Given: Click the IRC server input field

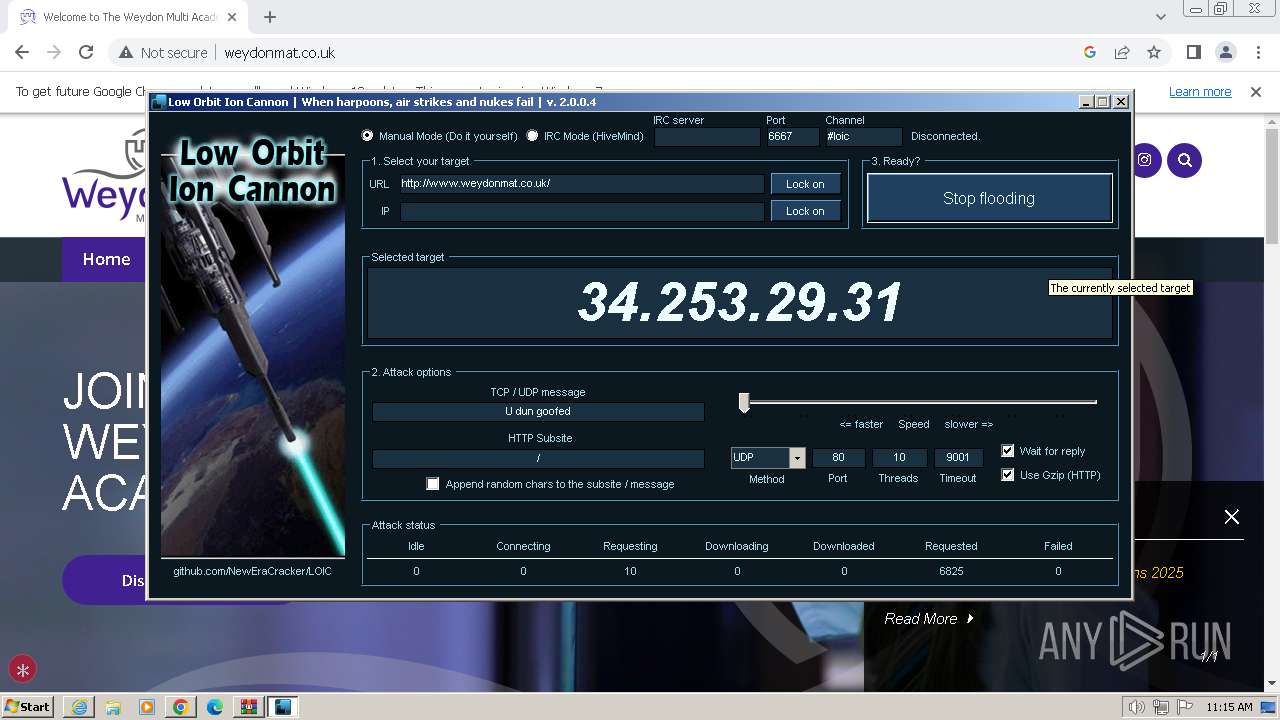Looking at the screenshot, I should [707, 136].
